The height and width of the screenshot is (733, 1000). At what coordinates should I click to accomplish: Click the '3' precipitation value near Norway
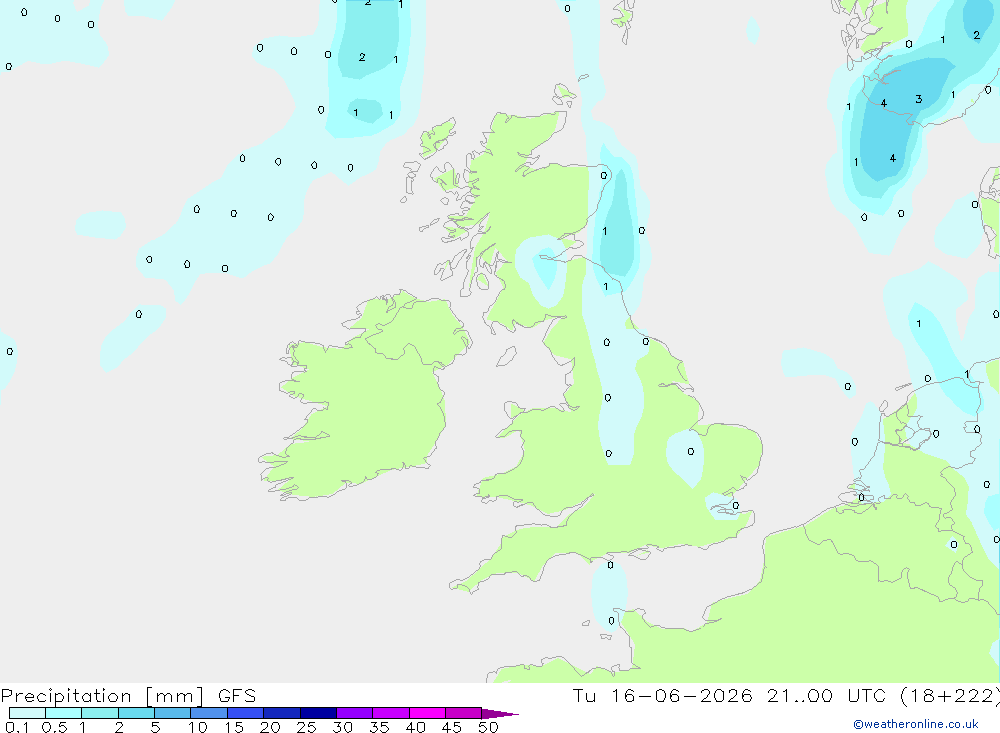[x=918, y=99]
